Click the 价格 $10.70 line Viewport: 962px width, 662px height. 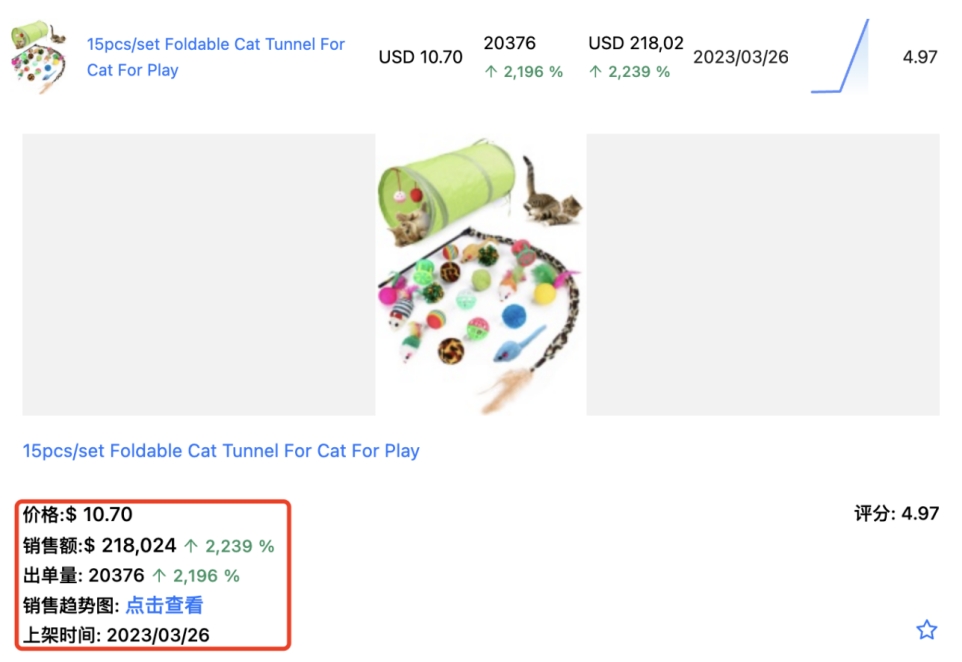[x=78, y=515]
